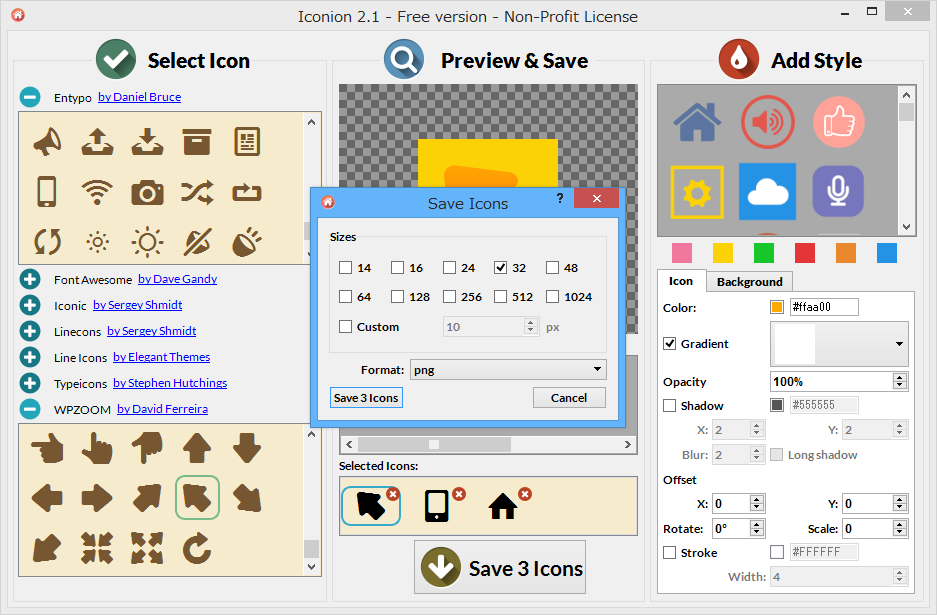The image size is (937, 615).
Task: Select the shrink inward arrows icon
Action: pyautogui.click(x=97, y=548)
